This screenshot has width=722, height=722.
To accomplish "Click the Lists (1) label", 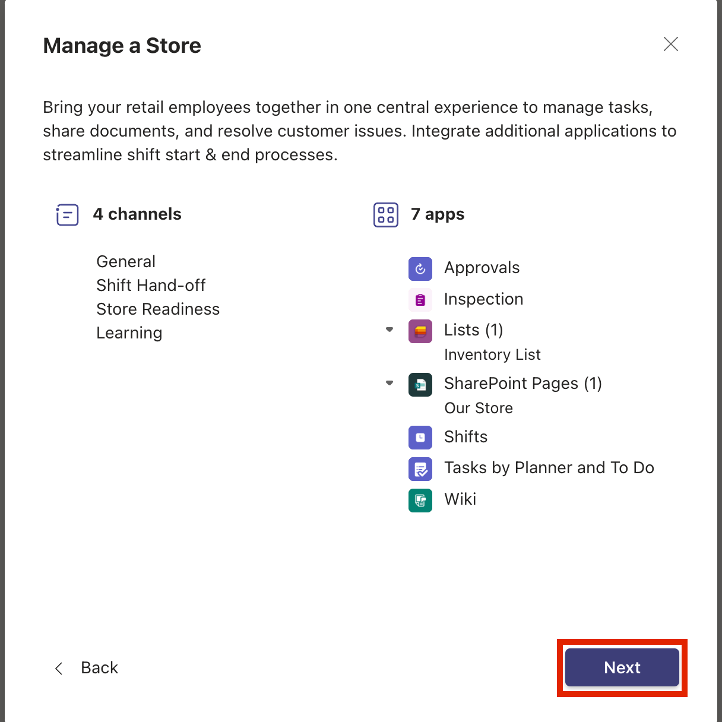I will 473,330.
